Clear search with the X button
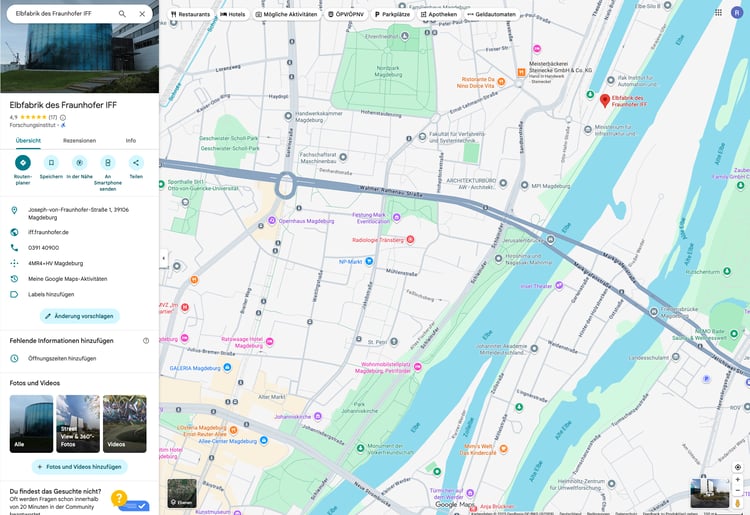This screenshot has height=515, width=750. (x=142, y=14)
